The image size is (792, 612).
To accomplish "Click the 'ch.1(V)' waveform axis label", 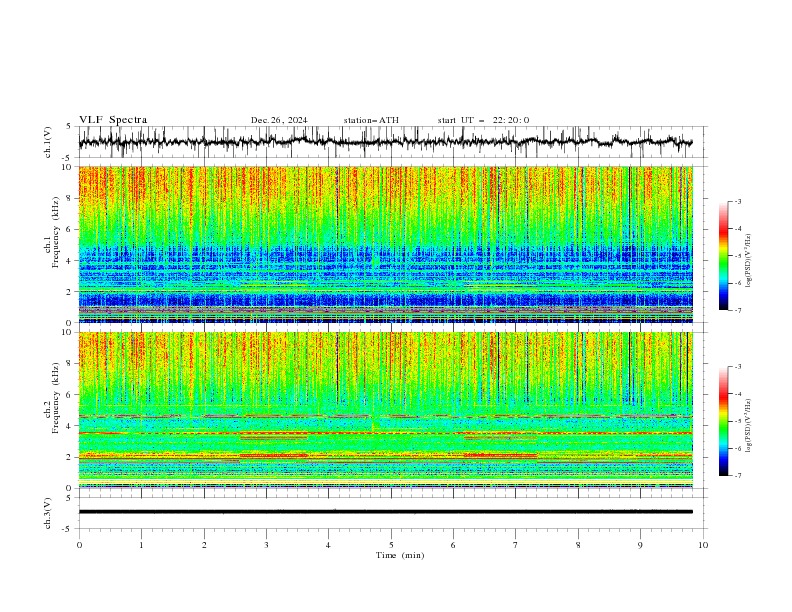I will tap(48, 142).
